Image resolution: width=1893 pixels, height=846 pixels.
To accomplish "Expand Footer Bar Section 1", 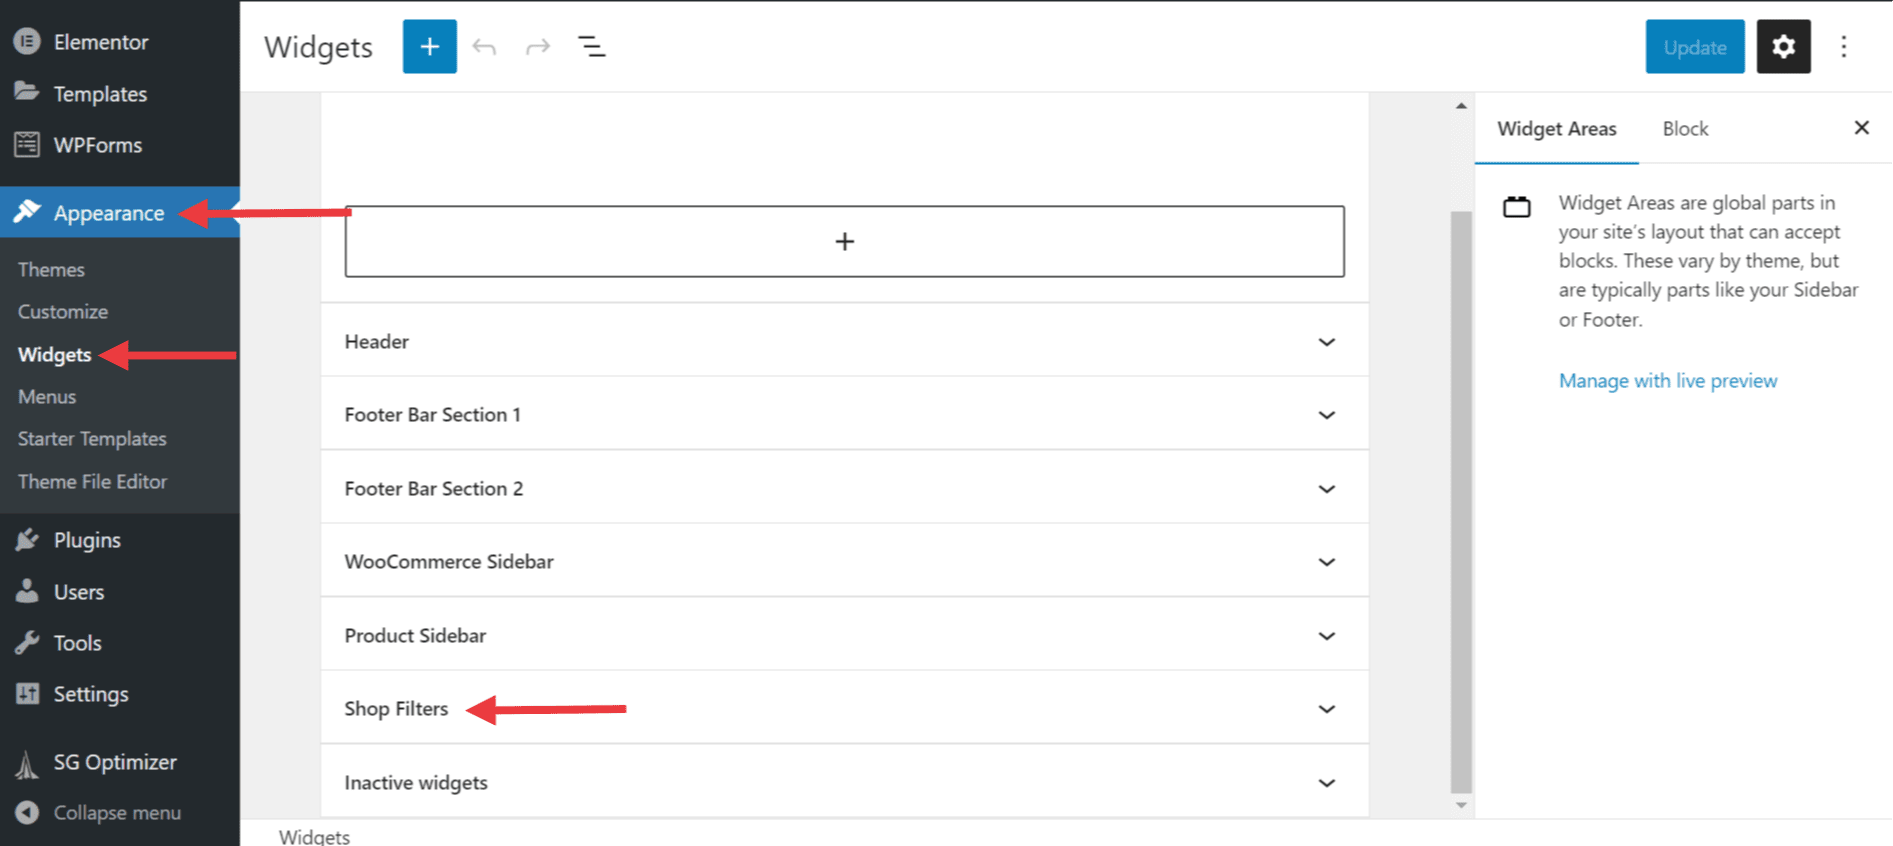I will 1326,415.
